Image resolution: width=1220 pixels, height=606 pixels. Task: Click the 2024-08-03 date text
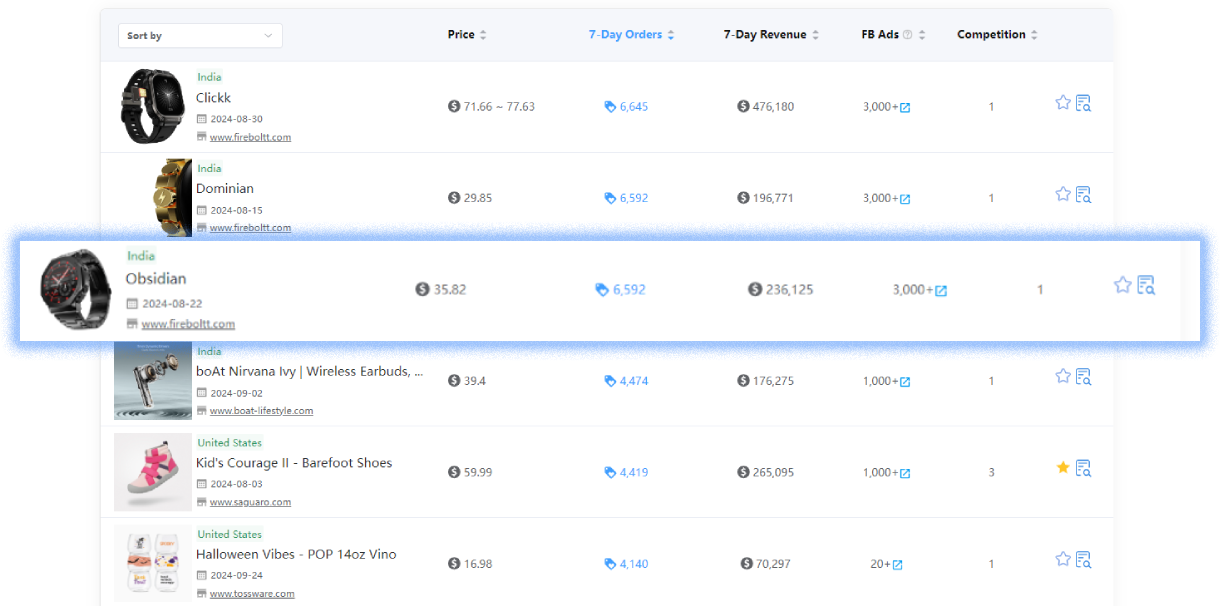click(x=237, y=484)
